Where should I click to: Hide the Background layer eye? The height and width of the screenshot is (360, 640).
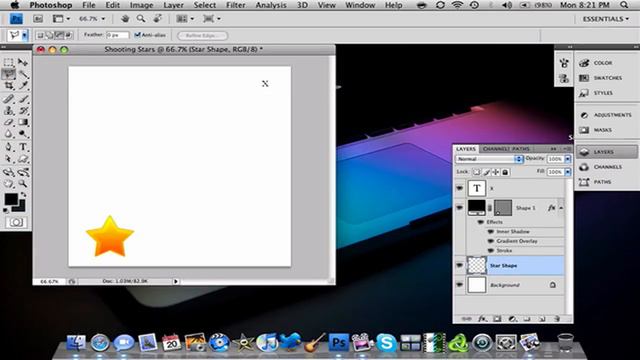click(x=460, y=285)
